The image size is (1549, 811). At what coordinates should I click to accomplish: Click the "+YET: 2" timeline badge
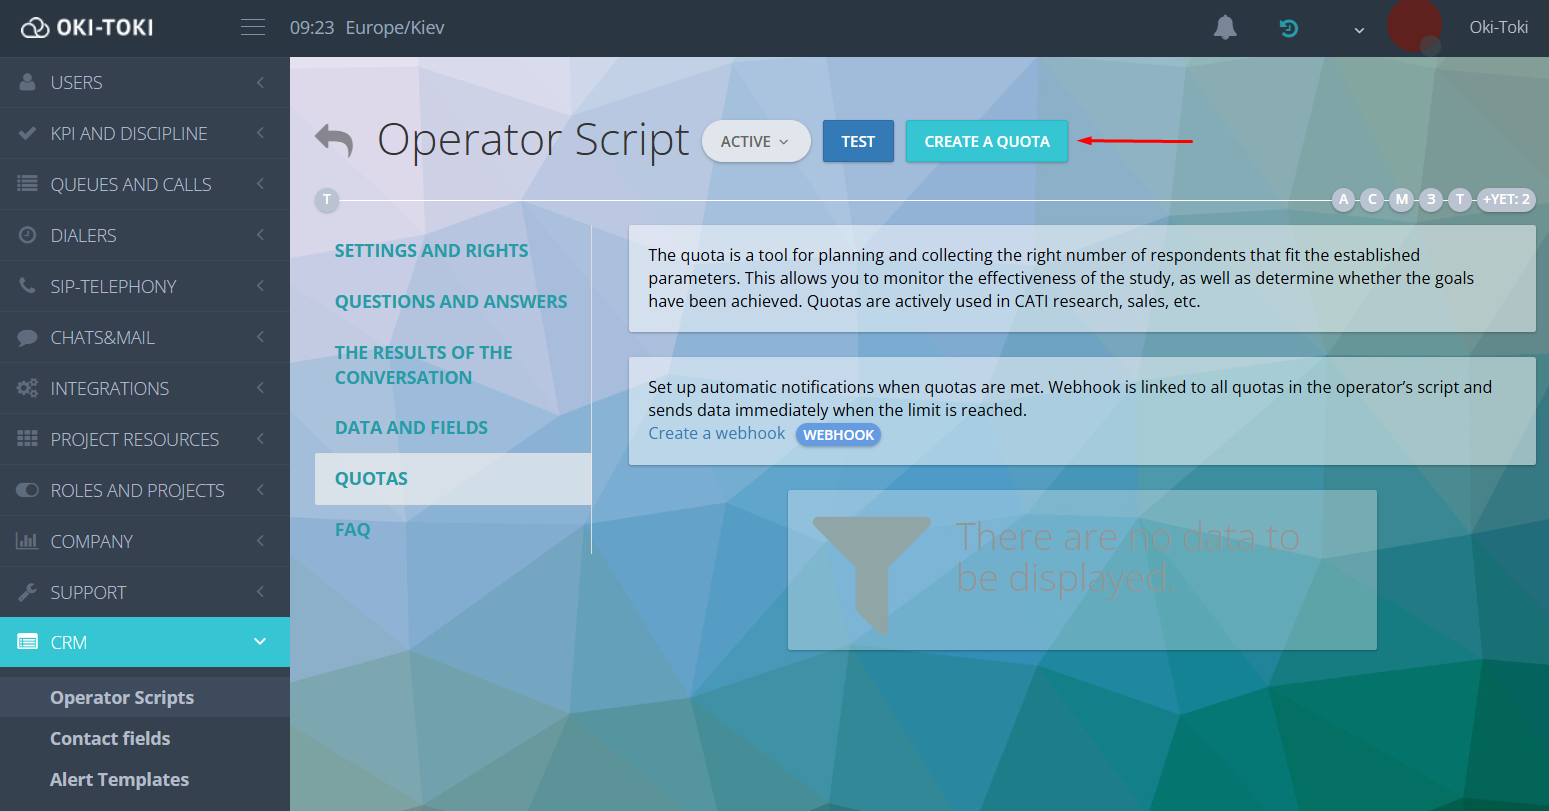1505,199
